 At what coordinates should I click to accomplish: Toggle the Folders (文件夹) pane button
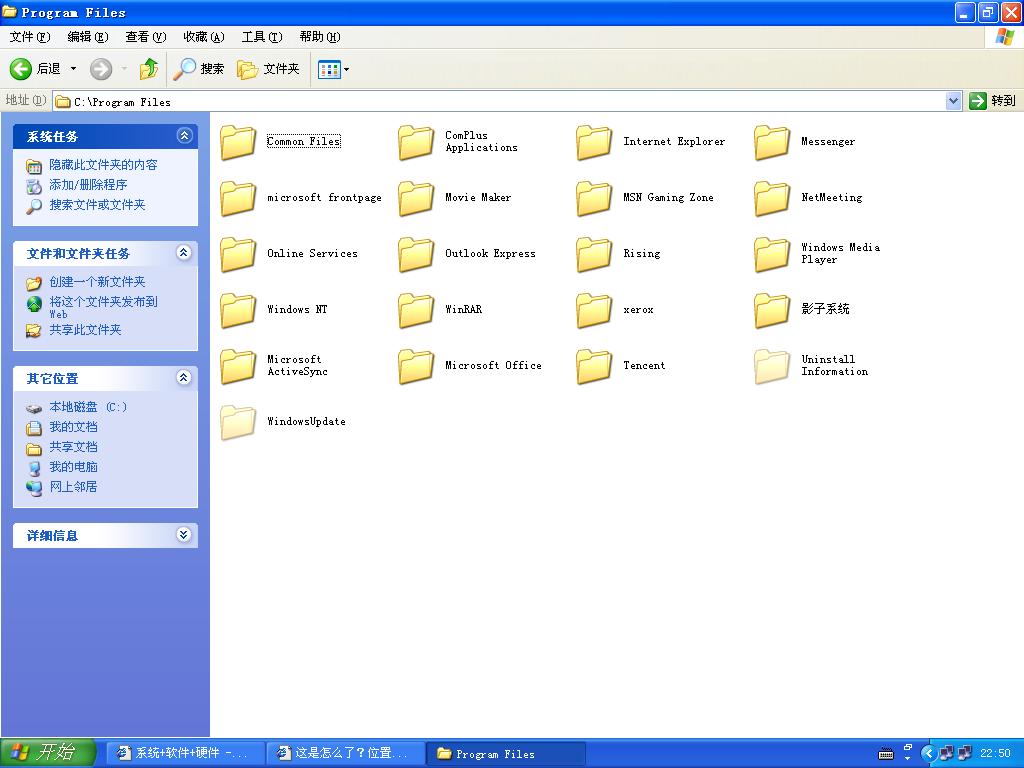268,69
